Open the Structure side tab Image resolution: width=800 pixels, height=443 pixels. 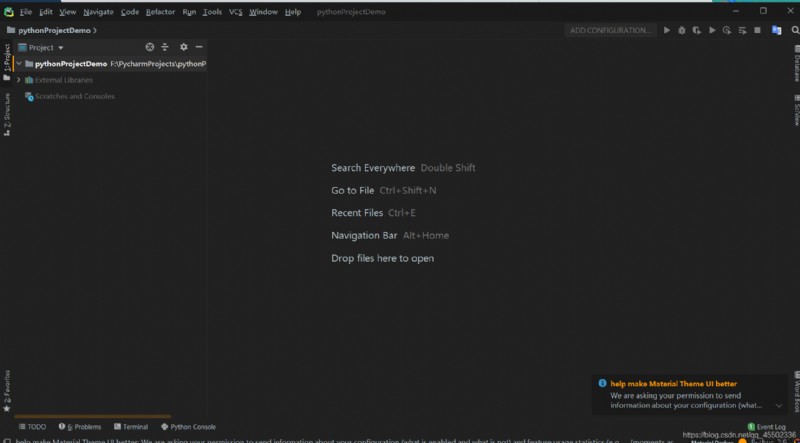tap(7, 115)
